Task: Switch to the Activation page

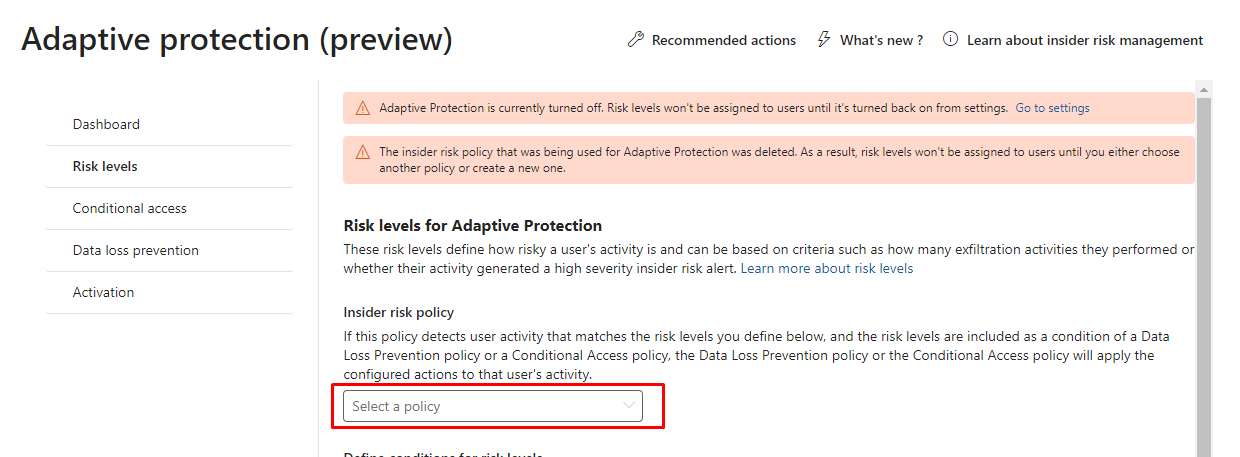Action: coord(103,293)
